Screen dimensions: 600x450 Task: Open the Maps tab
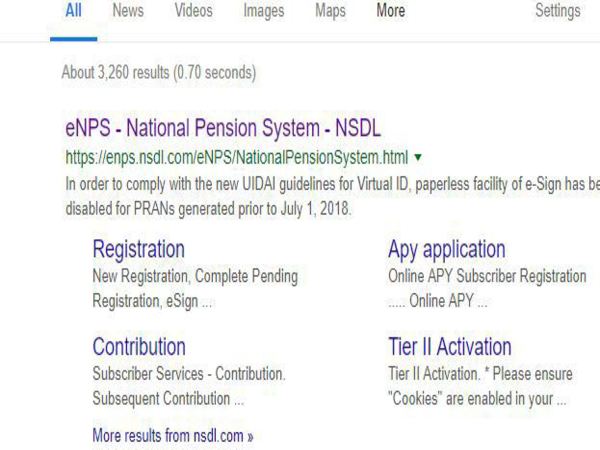pyautogui.click(x=331, y=11)
